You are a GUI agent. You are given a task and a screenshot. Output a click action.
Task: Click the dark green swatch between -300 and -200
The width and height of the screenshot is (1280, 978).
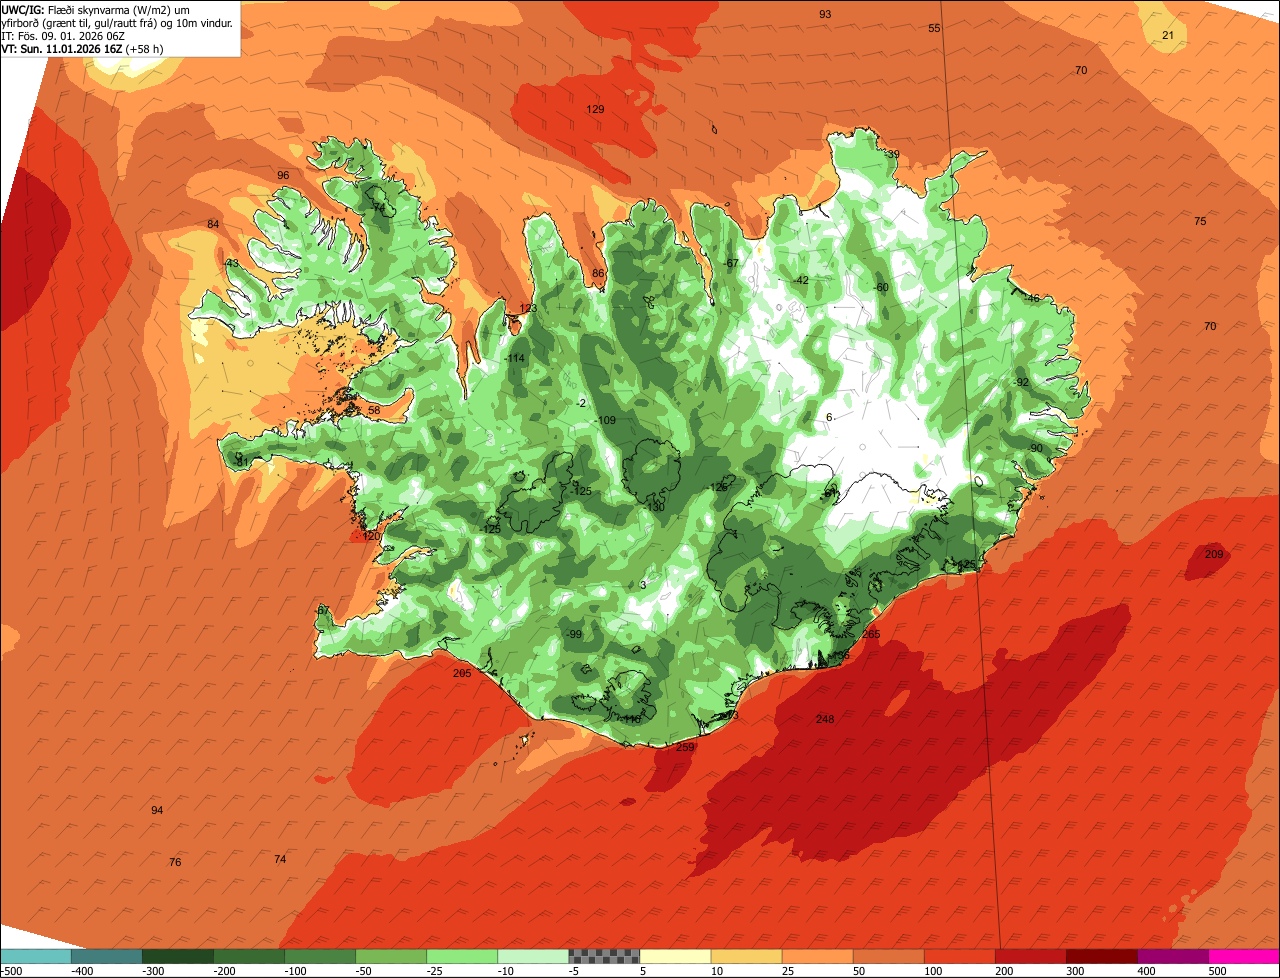(x=177, y=956)
